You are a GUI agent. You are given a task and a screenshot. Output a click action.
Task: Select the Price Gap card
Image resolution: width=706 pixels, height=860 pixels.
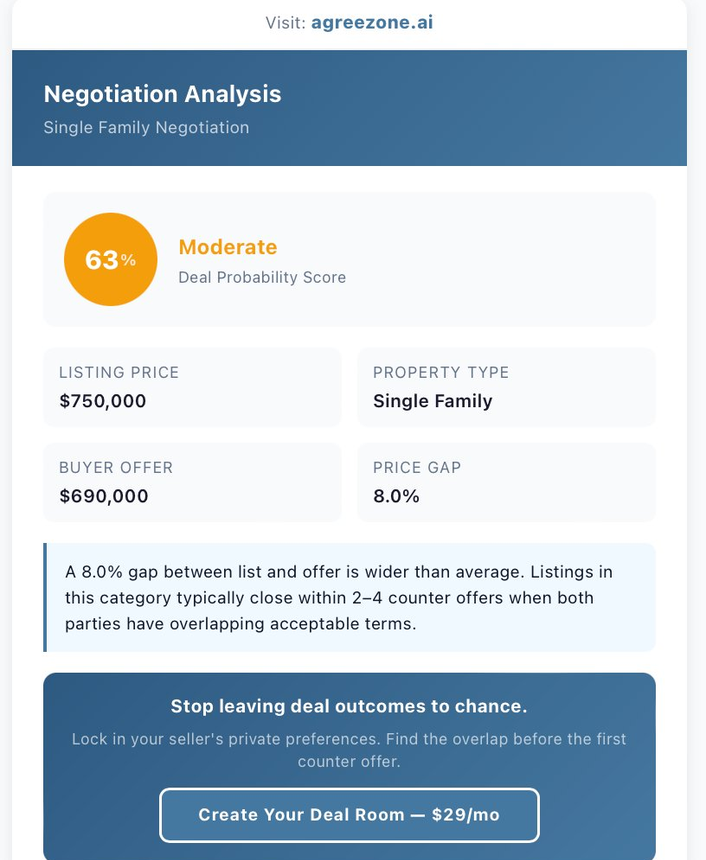pyautogui.click(x=506, y=482)
